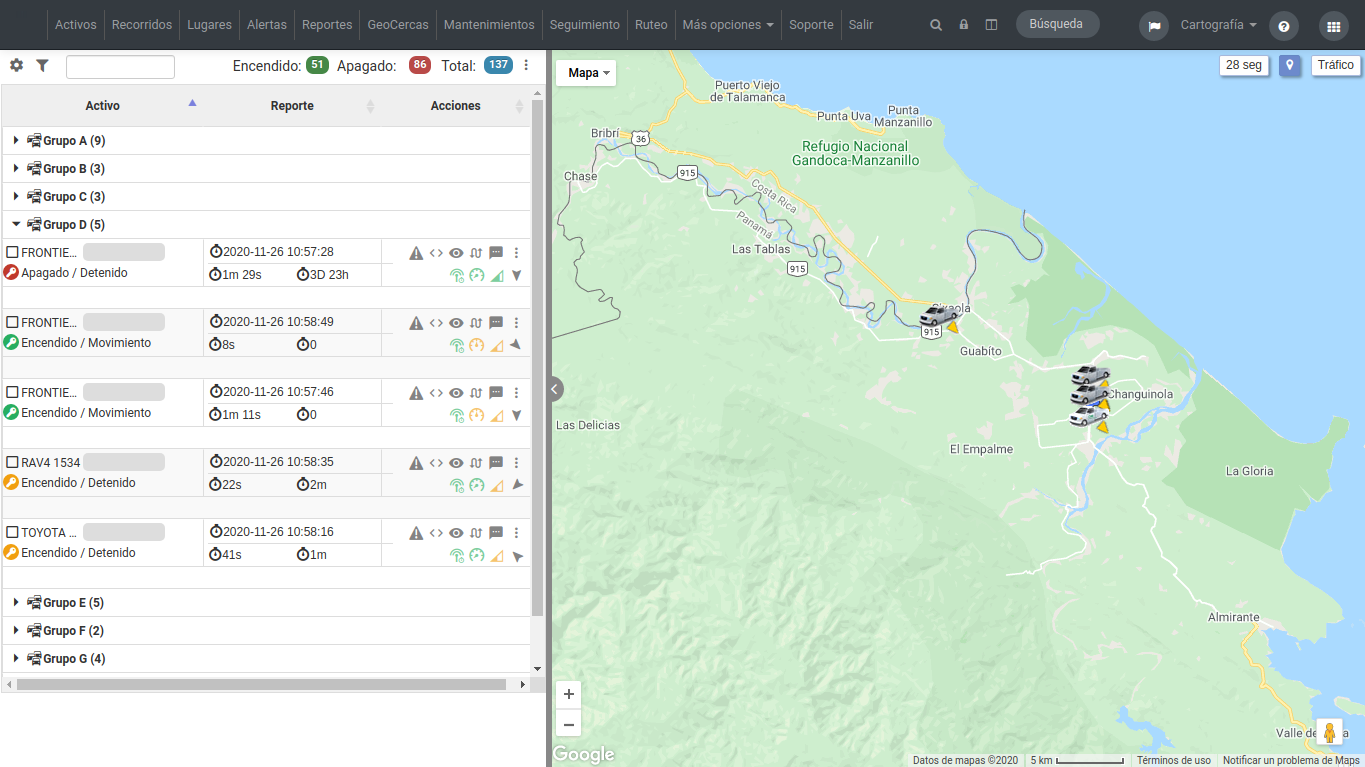This screenshot has width=1365, height=767.
Task: Open message bubble on the 10:57:46 row
Action: [496, 393]
